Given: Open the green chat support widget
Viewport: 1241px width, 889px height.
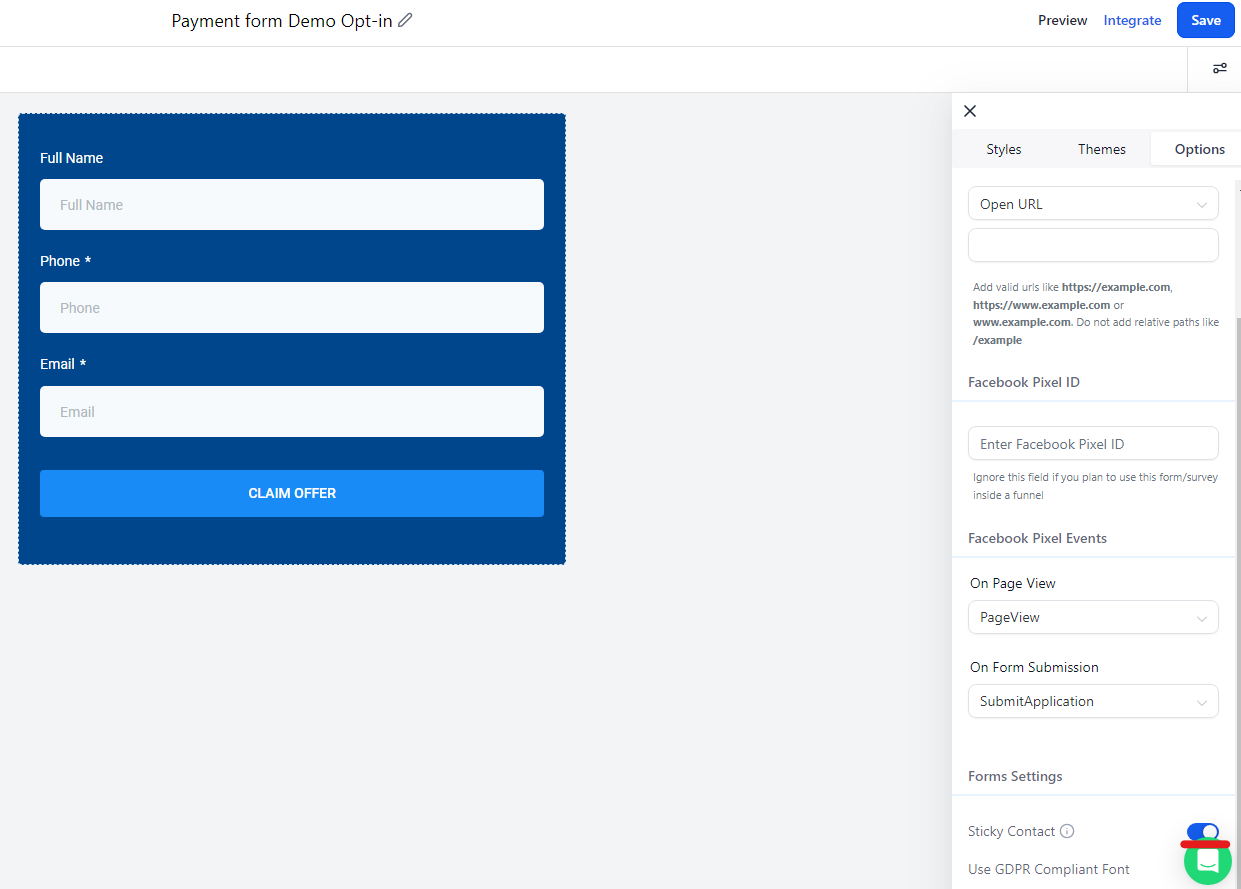Looking at the screenshot, I should [1207, 861].
